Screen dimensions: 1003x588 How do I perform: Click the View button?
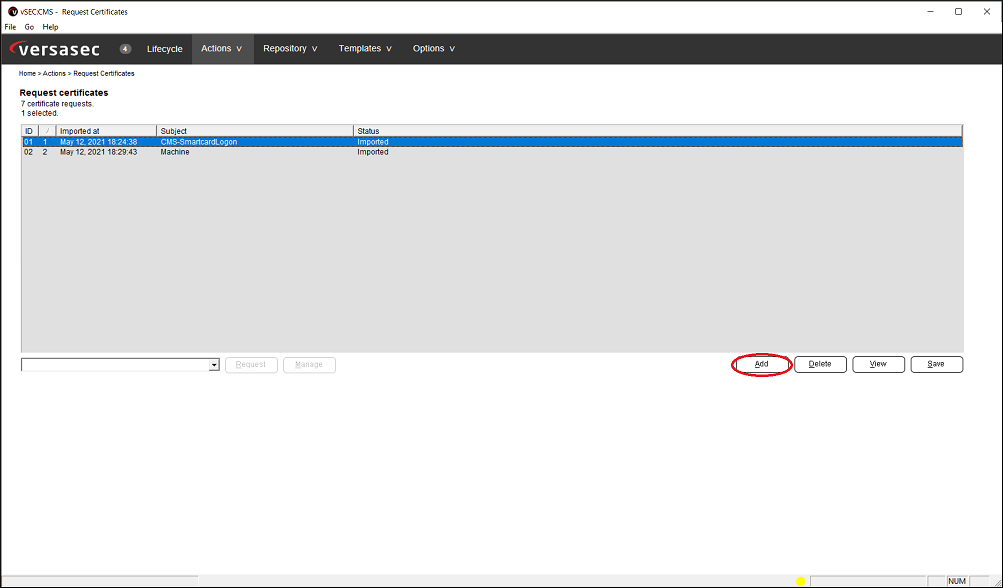tap(878, 364)
